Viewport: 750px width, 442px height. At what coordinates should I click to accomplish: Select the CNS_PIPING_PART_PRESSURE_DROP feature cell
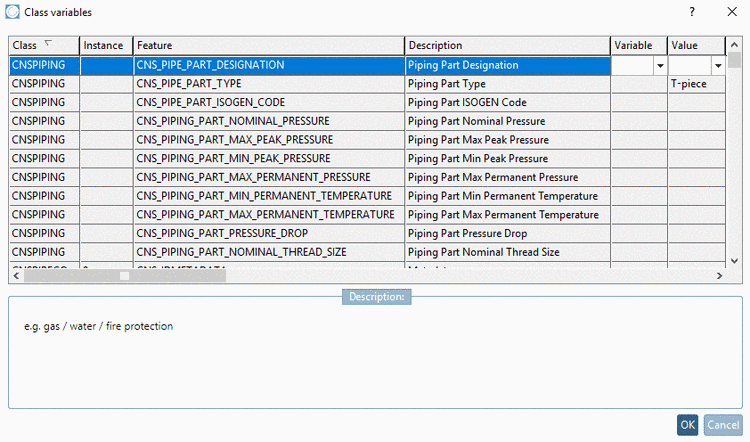[269, 233]
